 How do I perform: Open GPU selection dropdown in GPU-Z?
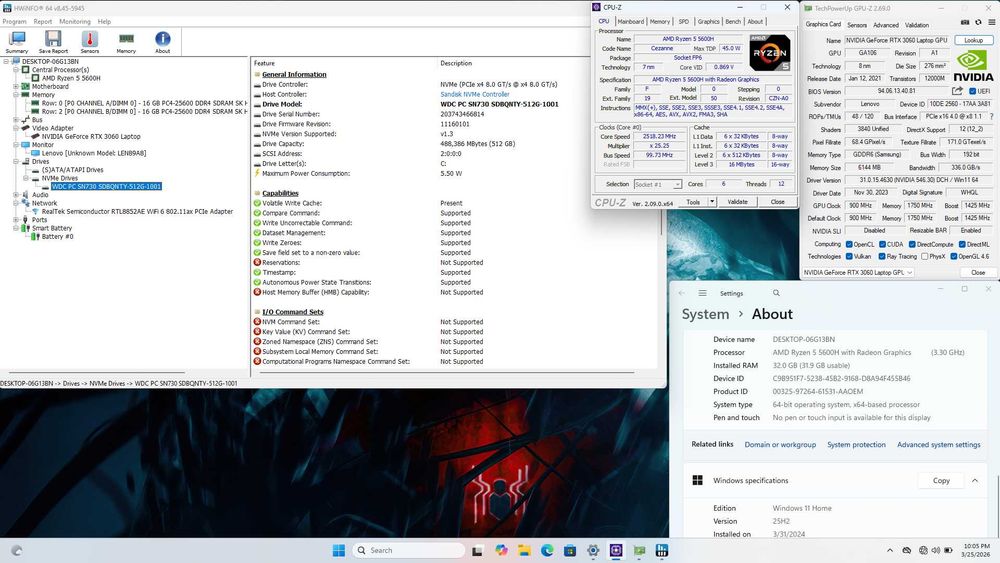tap(857, 272)
